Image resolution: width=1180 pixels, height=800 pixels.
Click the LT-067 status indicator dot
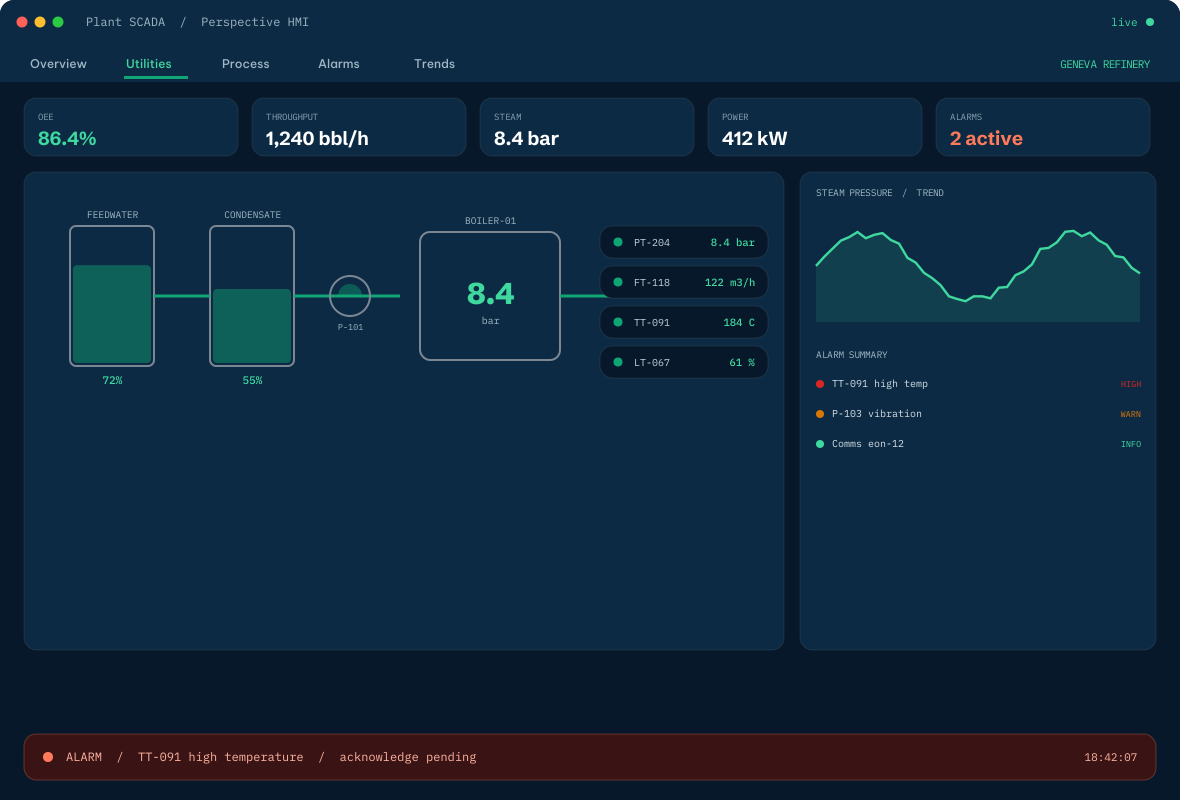618,362
